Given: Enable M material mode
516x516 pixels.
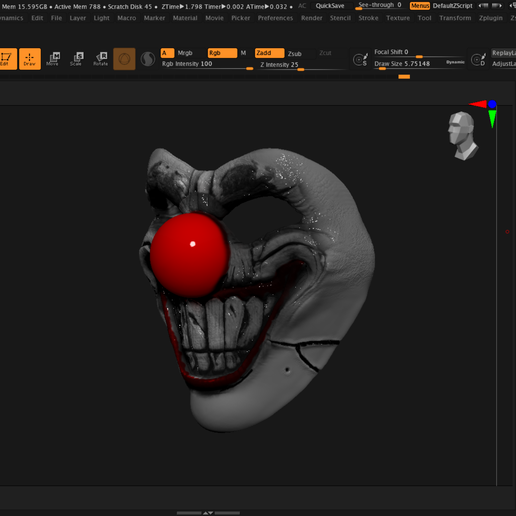Looking at the screenshot, I should click(243, 53).
